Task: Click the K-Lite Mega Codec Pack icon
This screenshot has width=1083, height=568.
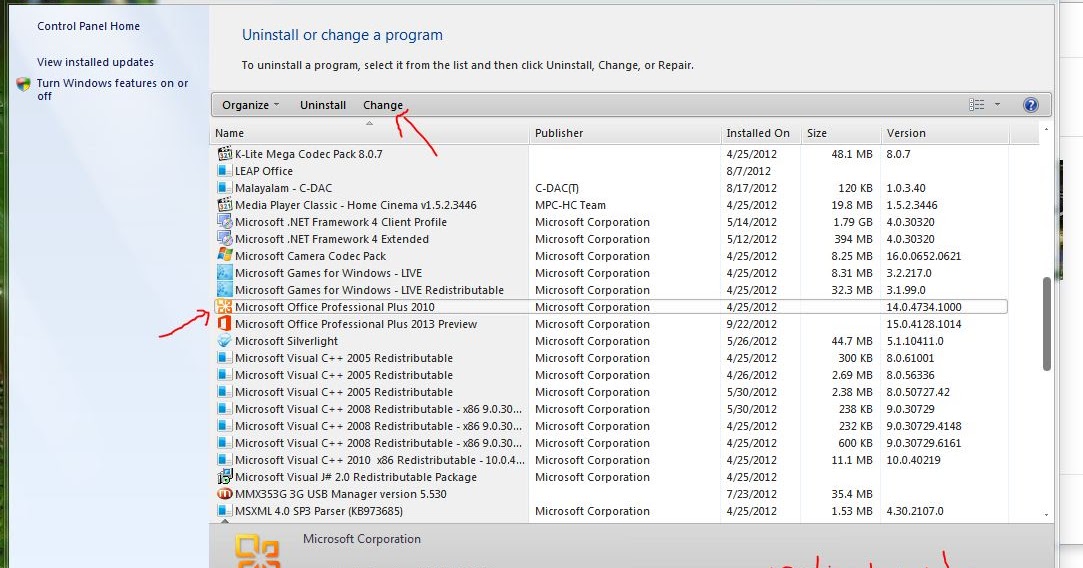Action: [224, 153]
